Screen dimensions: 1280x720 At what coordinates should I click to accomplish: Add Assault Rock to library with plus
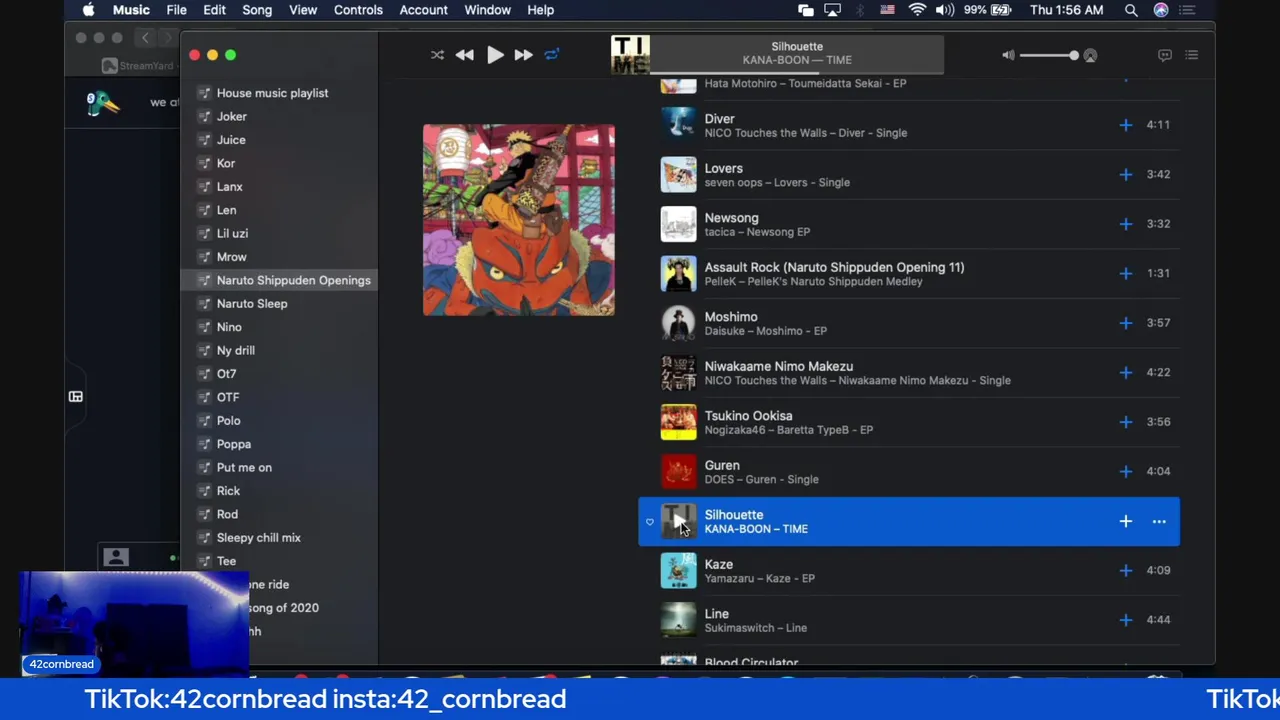(1126, 273)
